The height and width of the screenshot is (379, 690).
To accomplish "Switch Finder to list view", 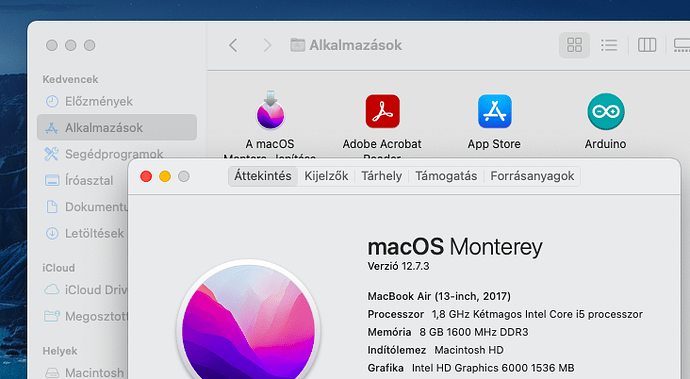I will tap(609, 45).
